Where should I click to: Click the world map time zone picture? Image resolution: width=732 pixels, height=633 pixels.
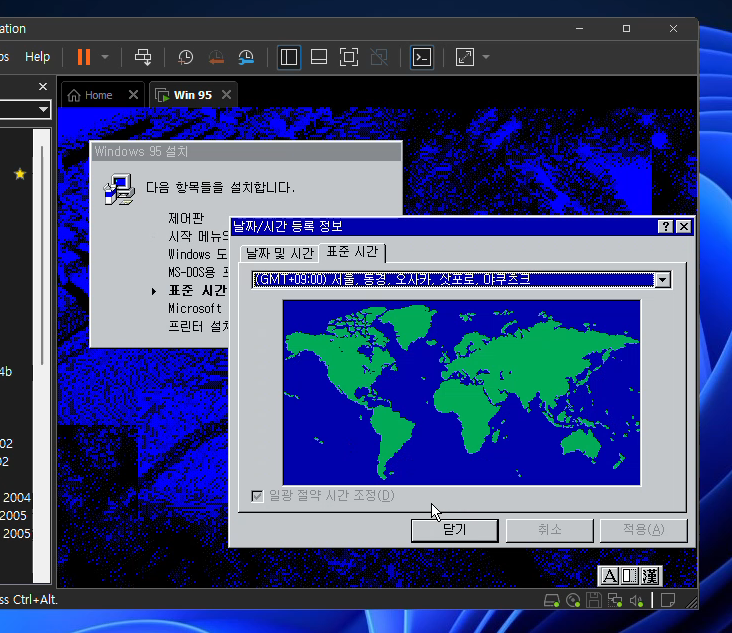tap(462, 393)
